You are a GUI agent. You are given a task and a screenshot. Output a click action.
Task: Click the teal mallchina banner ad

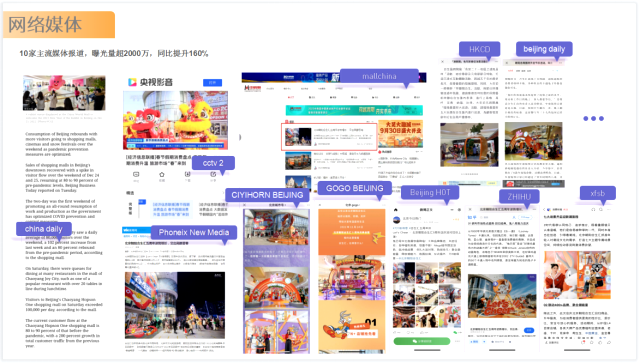click(354, 110)
